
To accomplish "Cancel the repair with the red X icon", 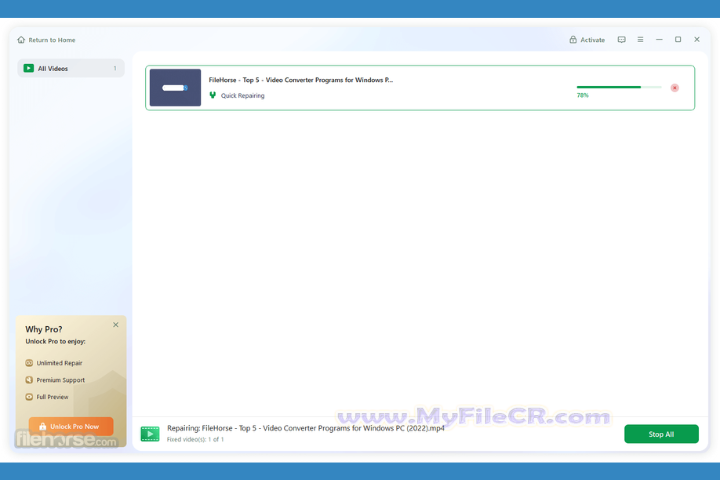I will pyautogui.click(x=675, y=88).
